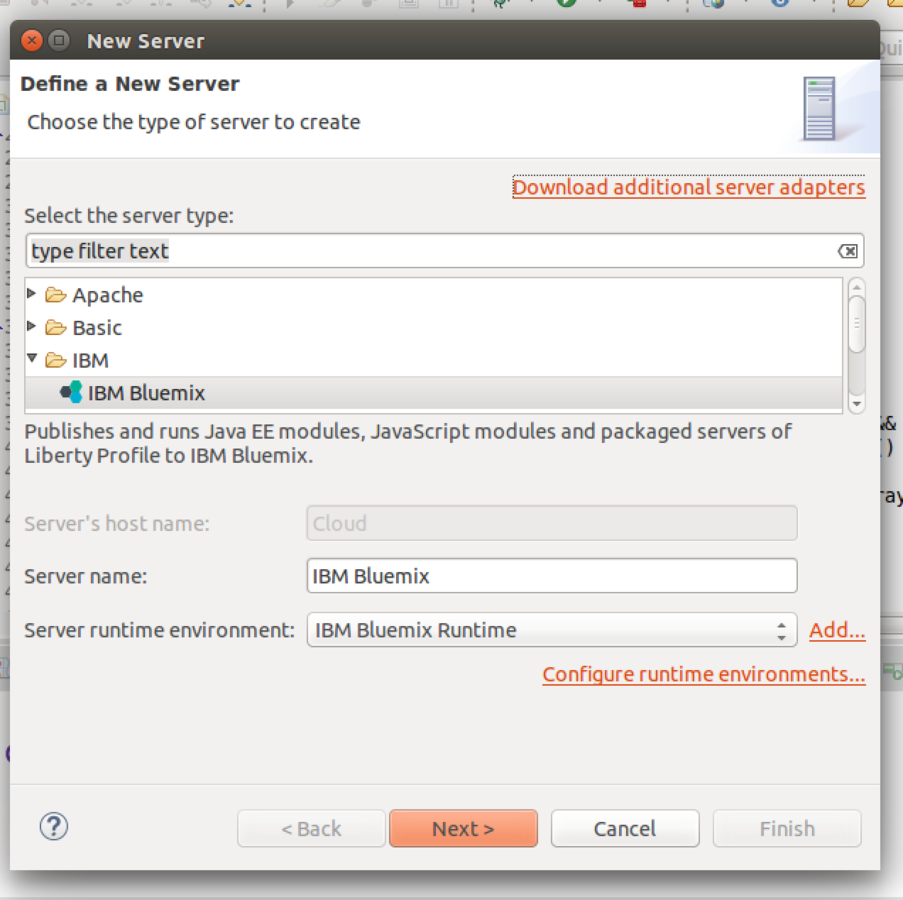Select the Basic folder row
The width and height of the screenshot is (903, 900).
434,328
